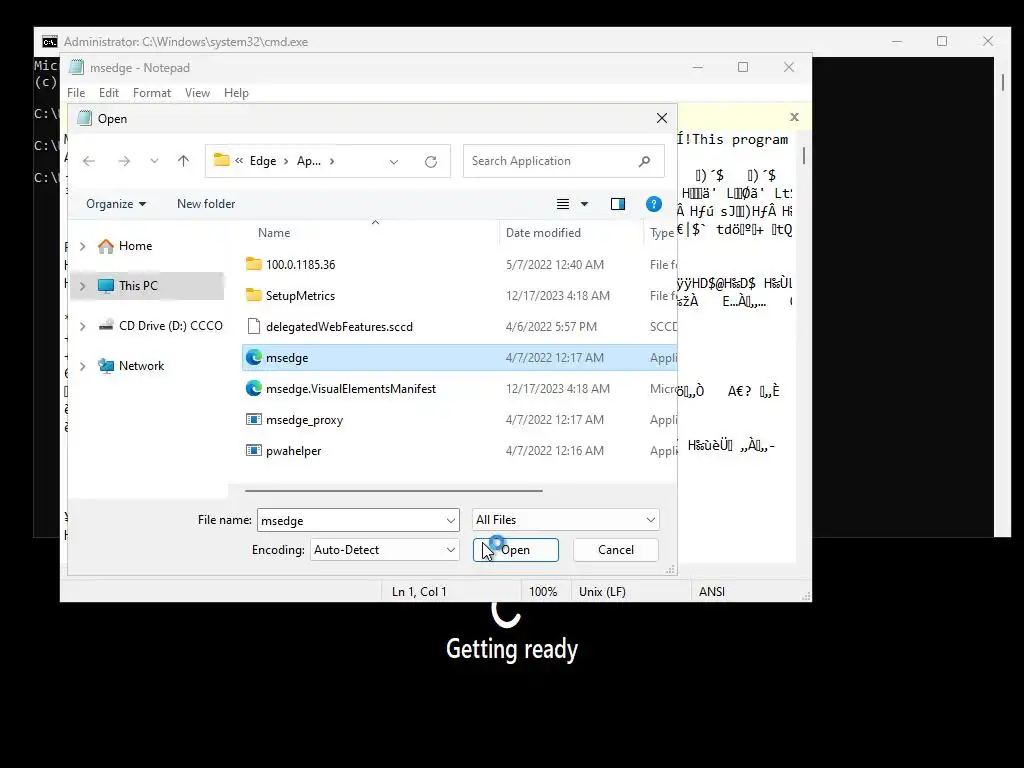Expand the CD Drive node

tap(82, 326)
